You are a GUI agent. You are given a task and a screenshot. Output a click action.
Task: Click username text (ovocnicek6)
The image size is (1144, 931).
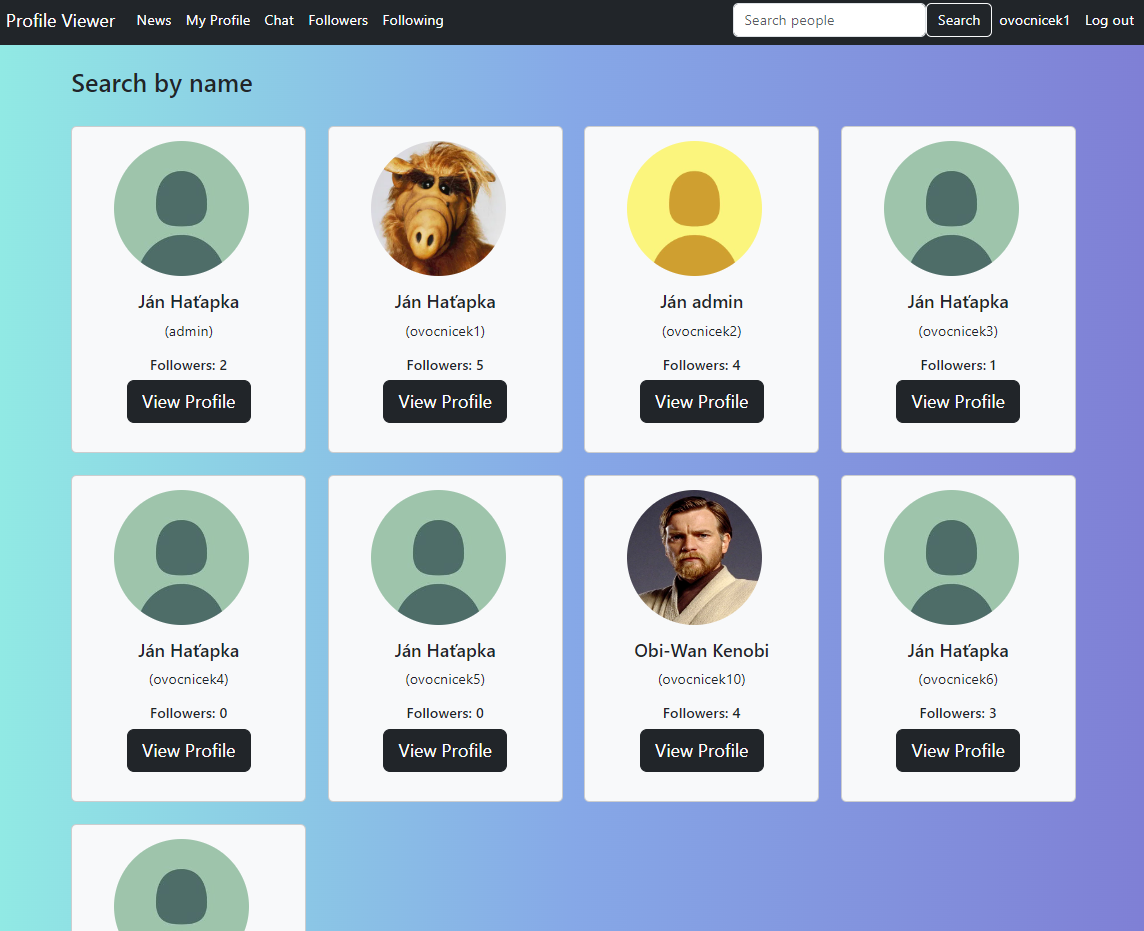point(958,679)
